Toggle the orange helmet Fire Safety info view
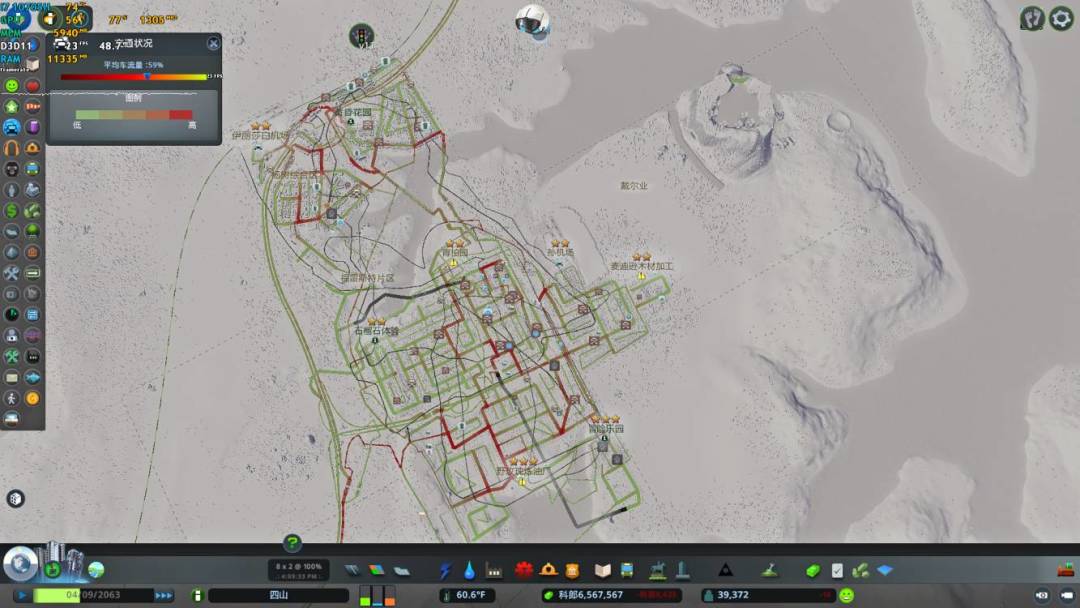 click(x=32, y=148)
